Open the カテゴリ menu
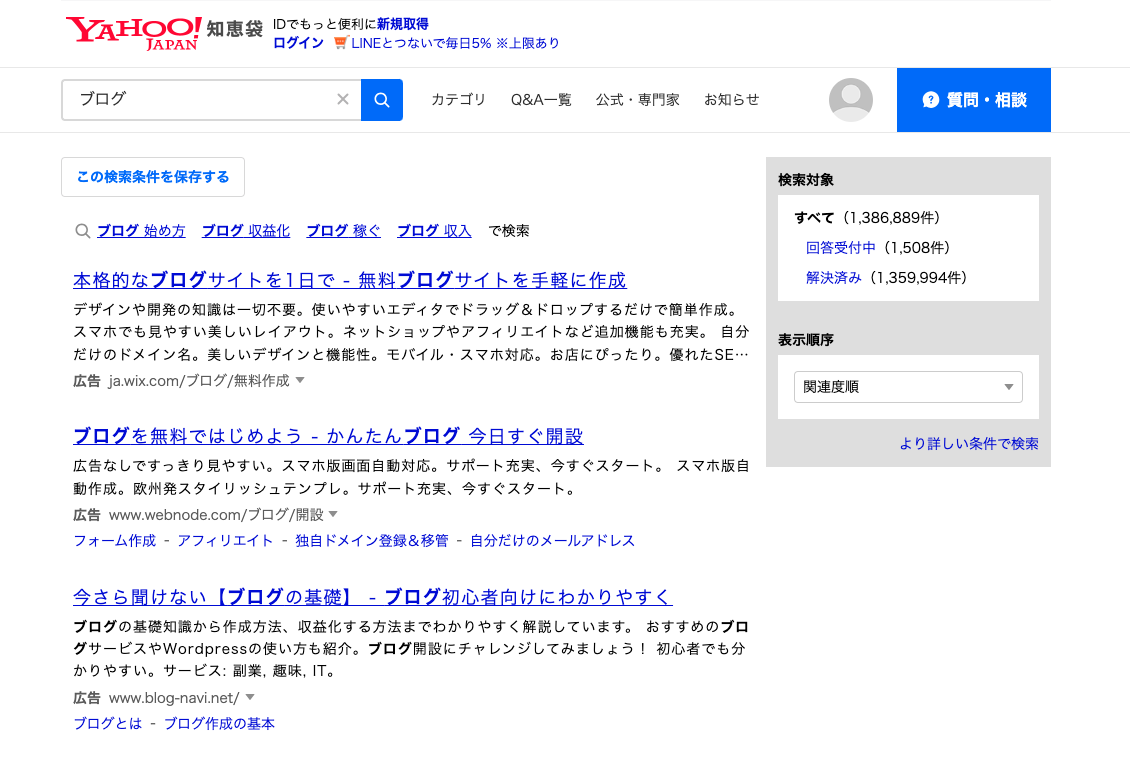The height and width of the screenshot is (758, 1130). coord(458,100)
